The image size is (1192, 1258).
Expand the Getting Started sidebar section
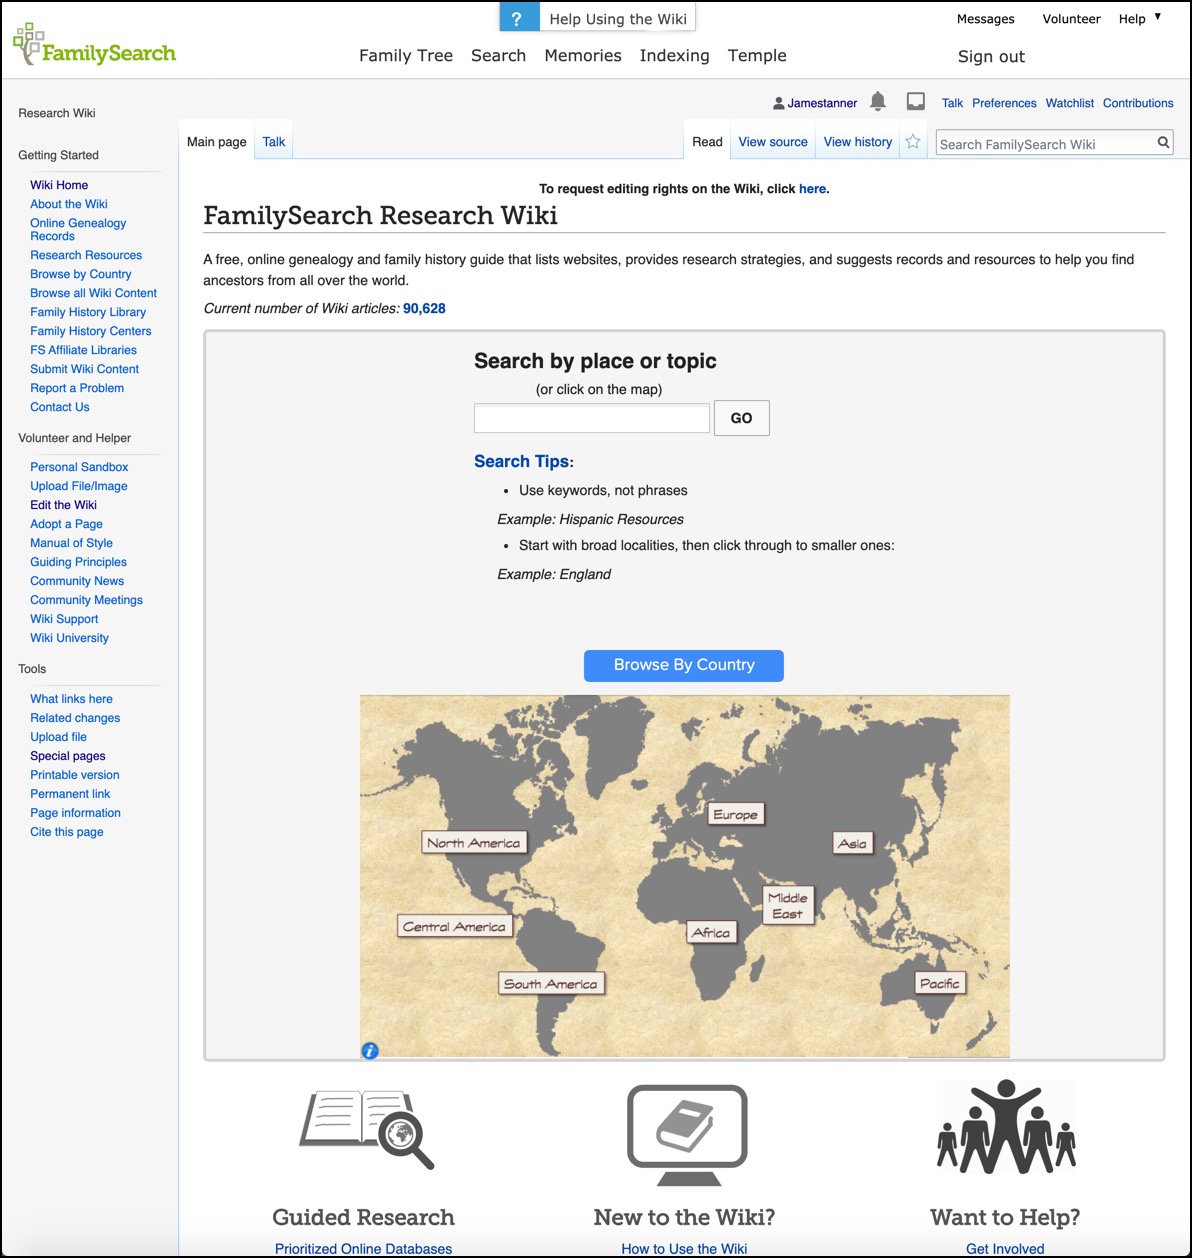tap(57, 155)
